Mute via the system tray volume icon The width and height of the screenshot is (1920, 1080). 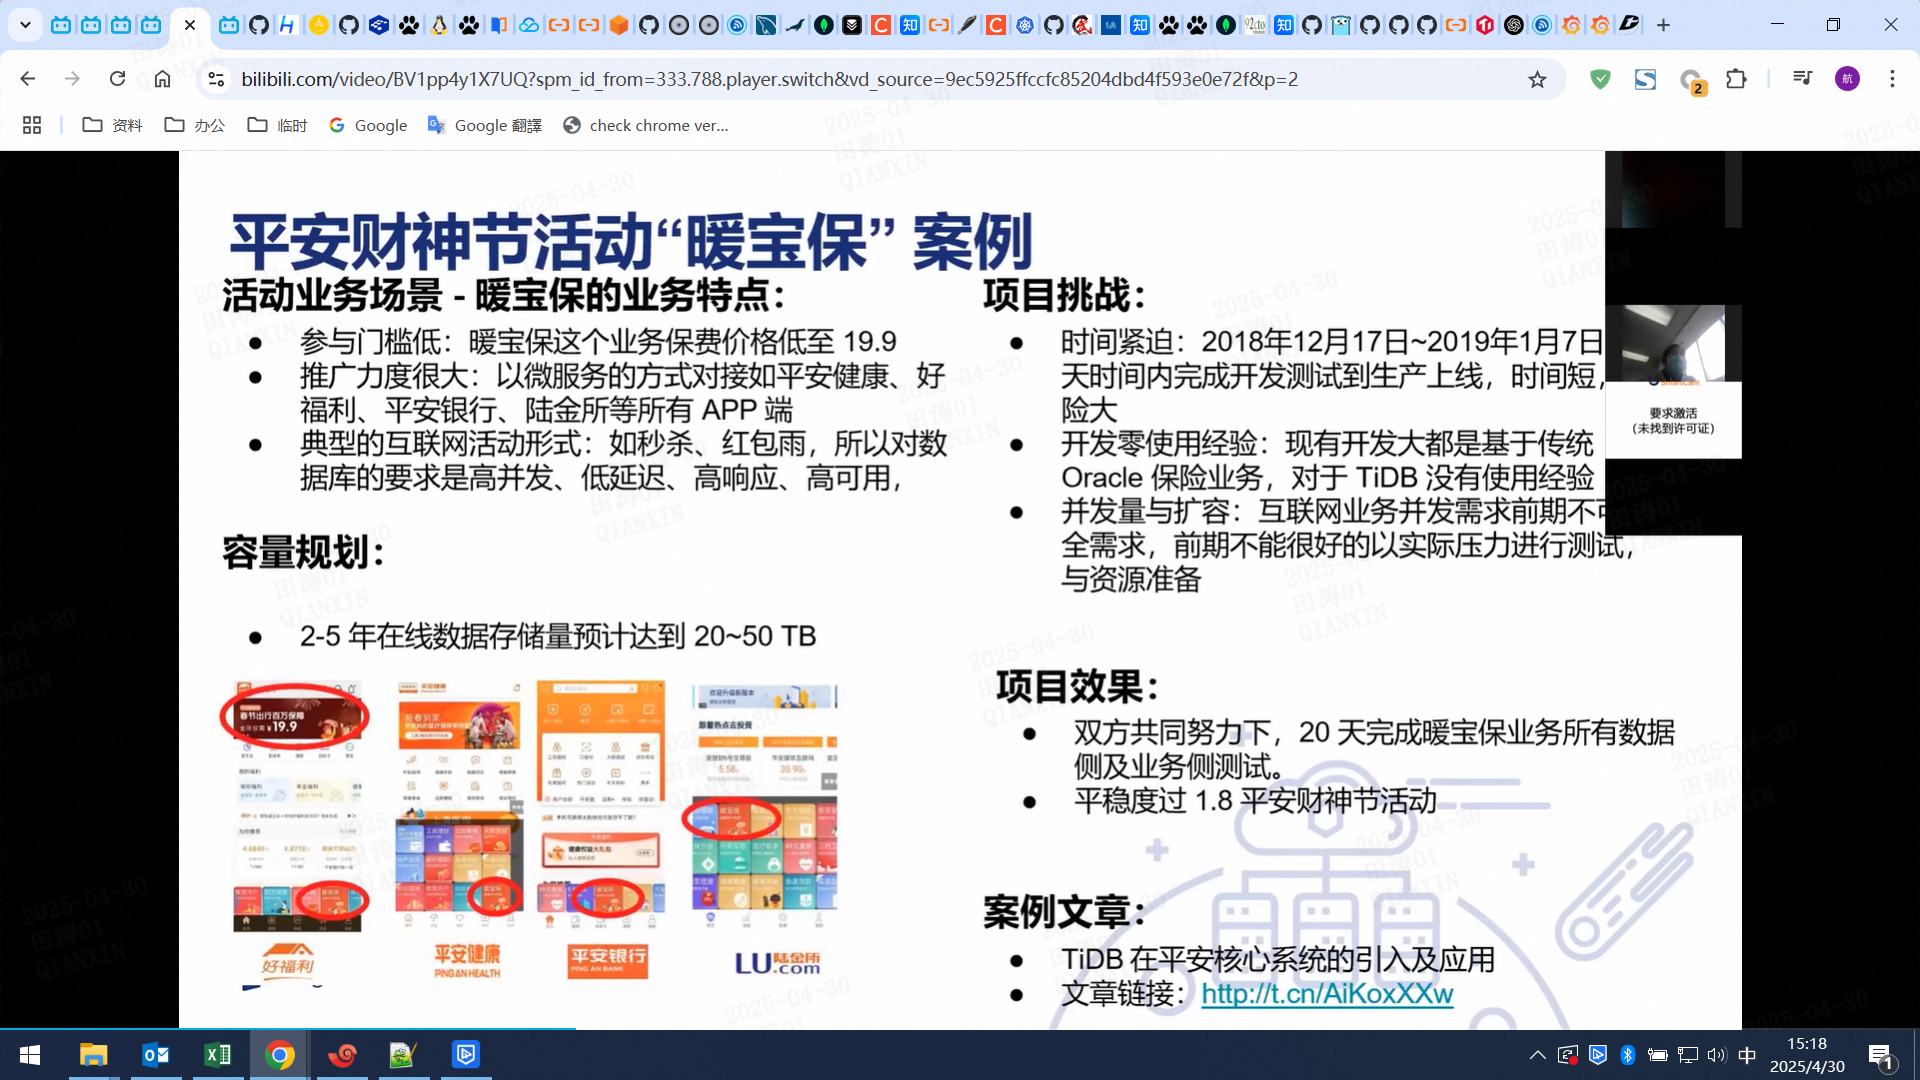pos(1717,1055)
